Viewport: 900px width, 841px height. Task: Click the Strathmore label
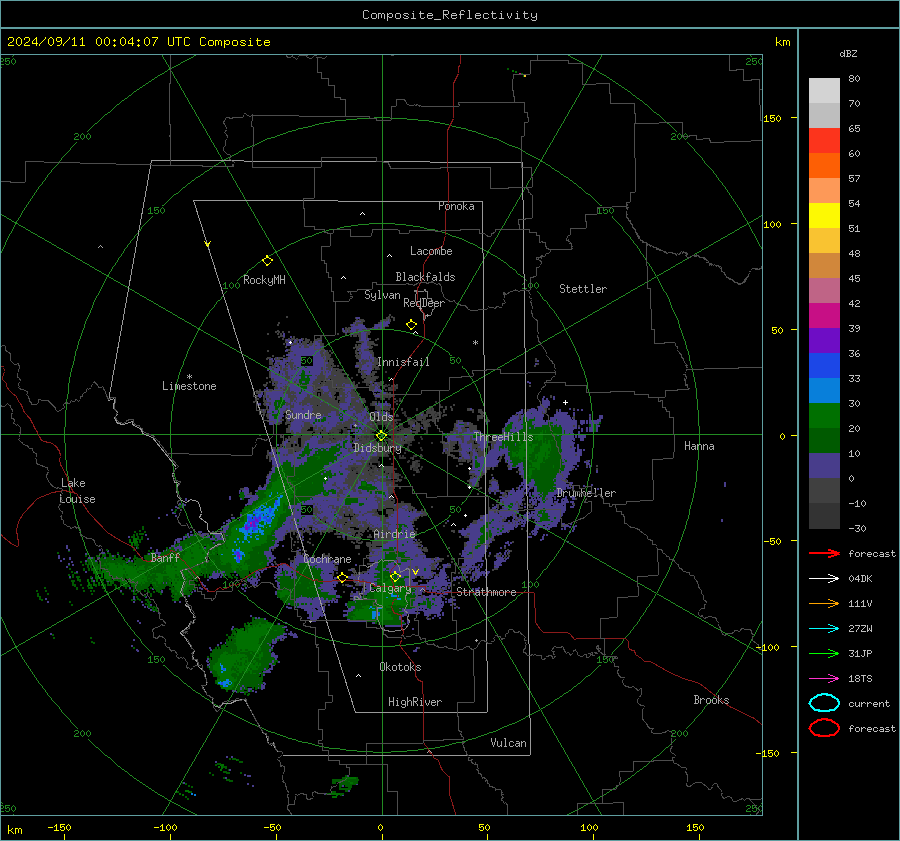(x=486, y=592)
